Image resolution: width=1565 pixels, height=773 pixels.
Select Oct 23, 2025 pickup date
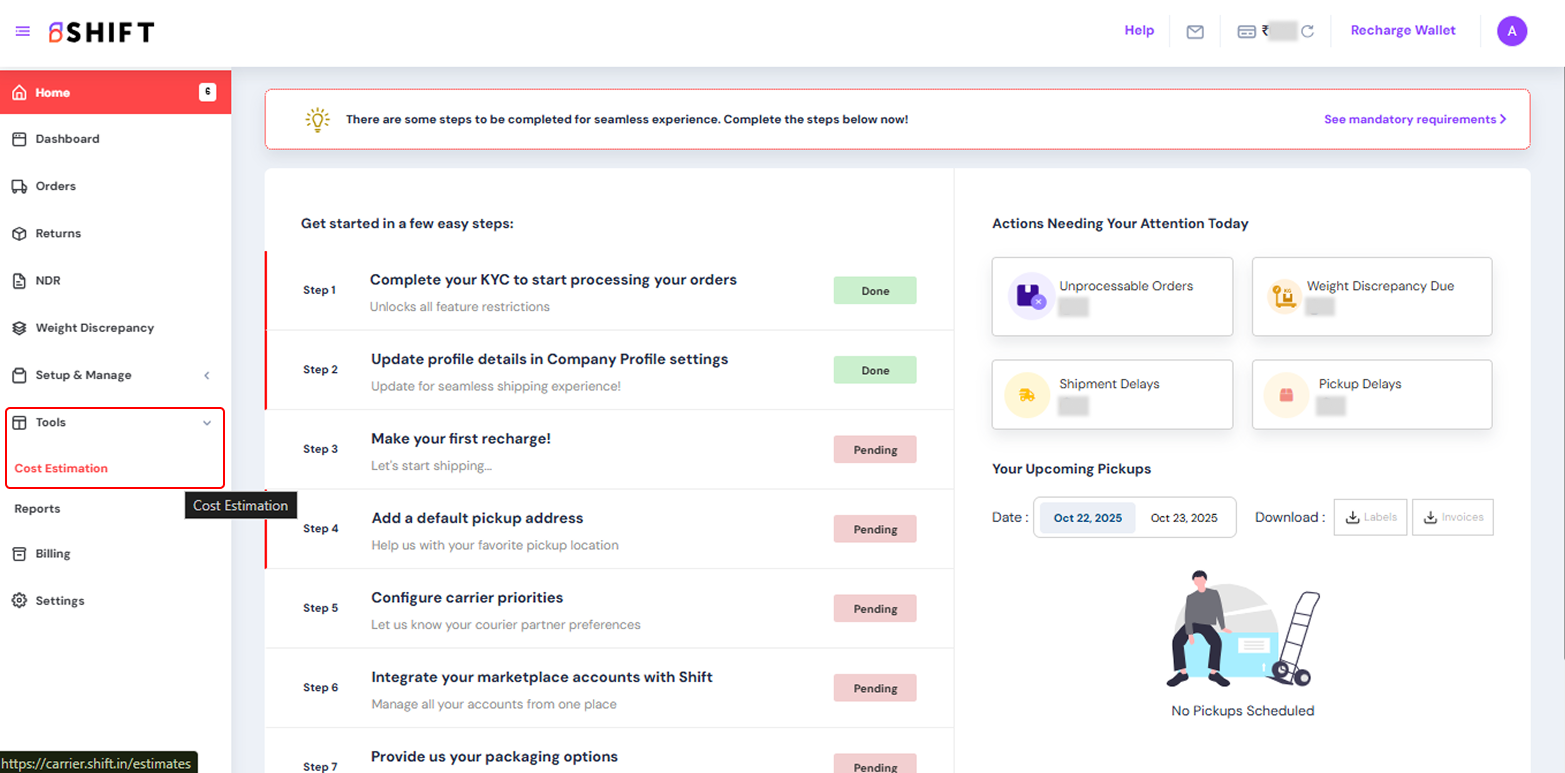[x=1184, y=518]
